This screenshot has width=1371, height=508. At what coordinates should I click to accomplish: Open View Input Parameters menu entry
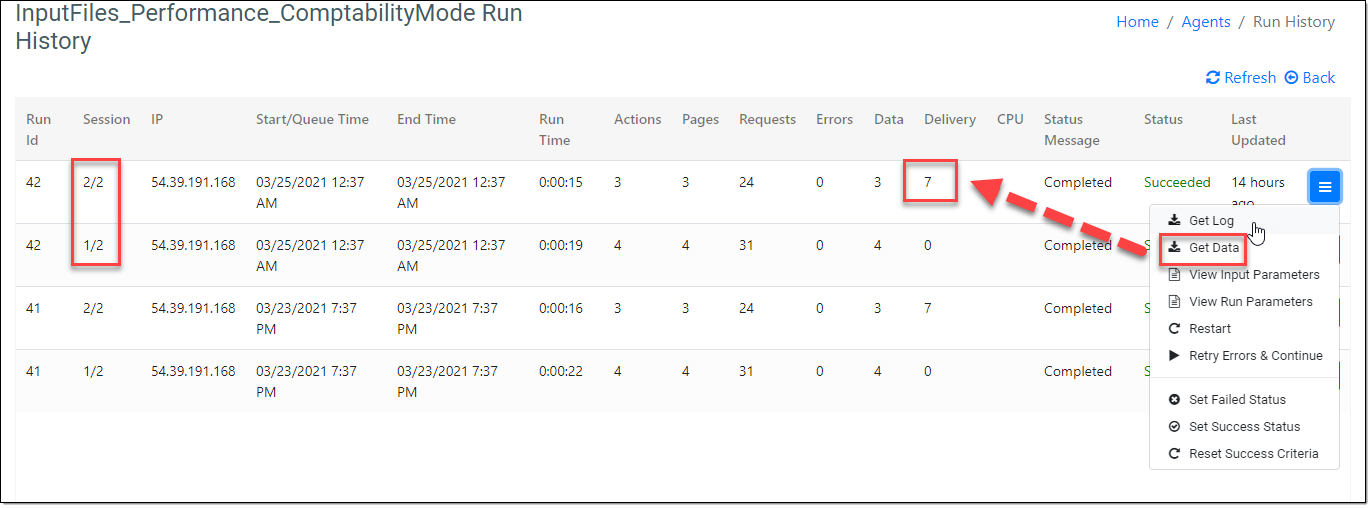1253,275
